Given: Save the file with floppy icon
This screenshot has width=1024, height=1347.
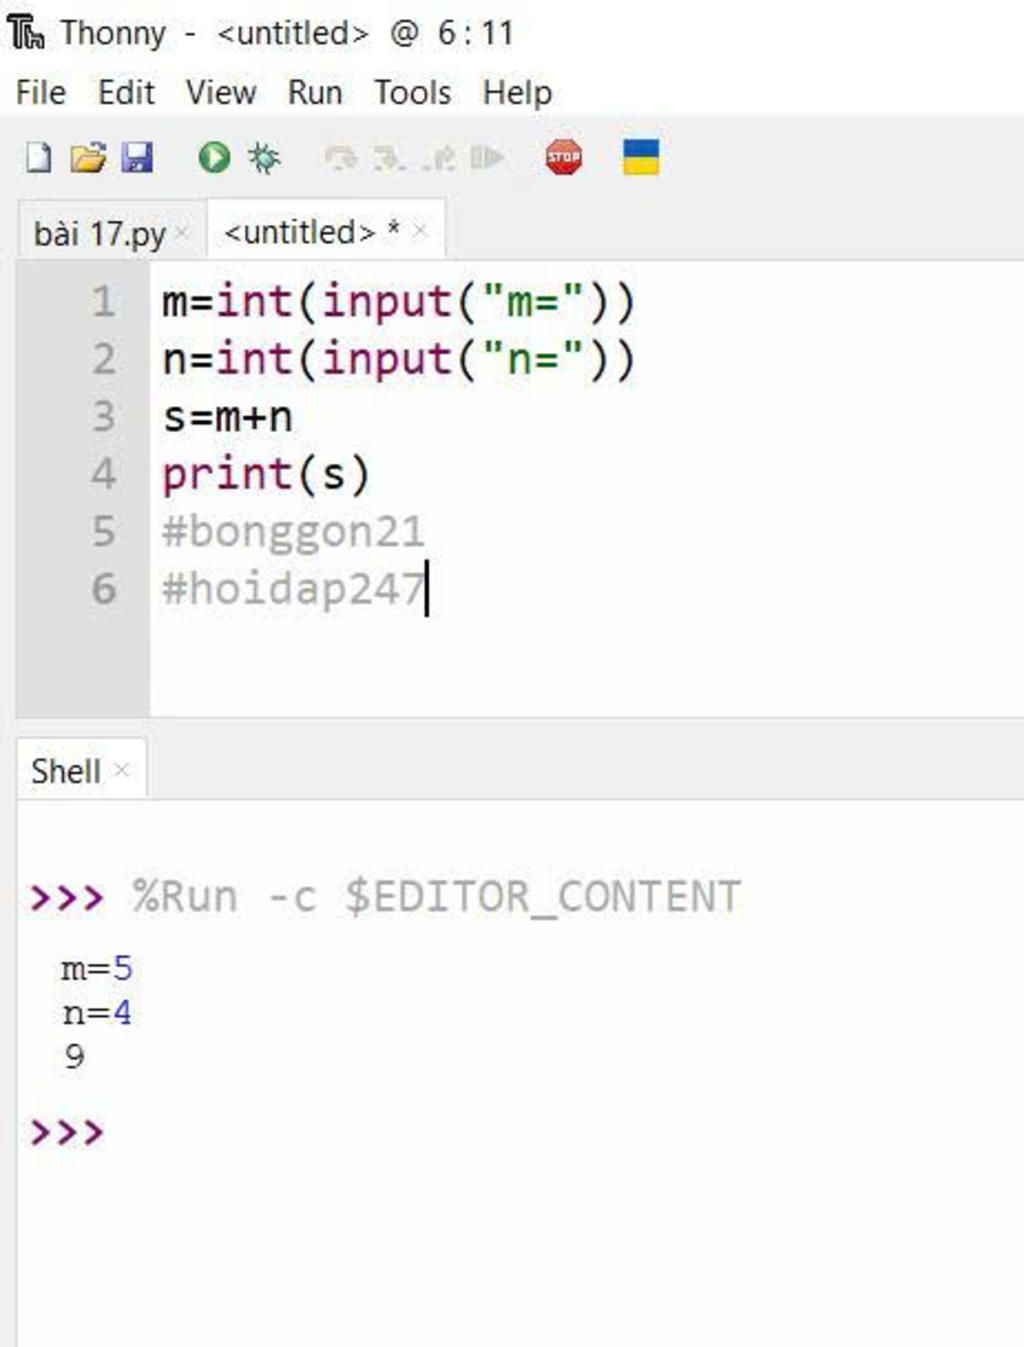Looking at the screenshot, I should [137, 158].
